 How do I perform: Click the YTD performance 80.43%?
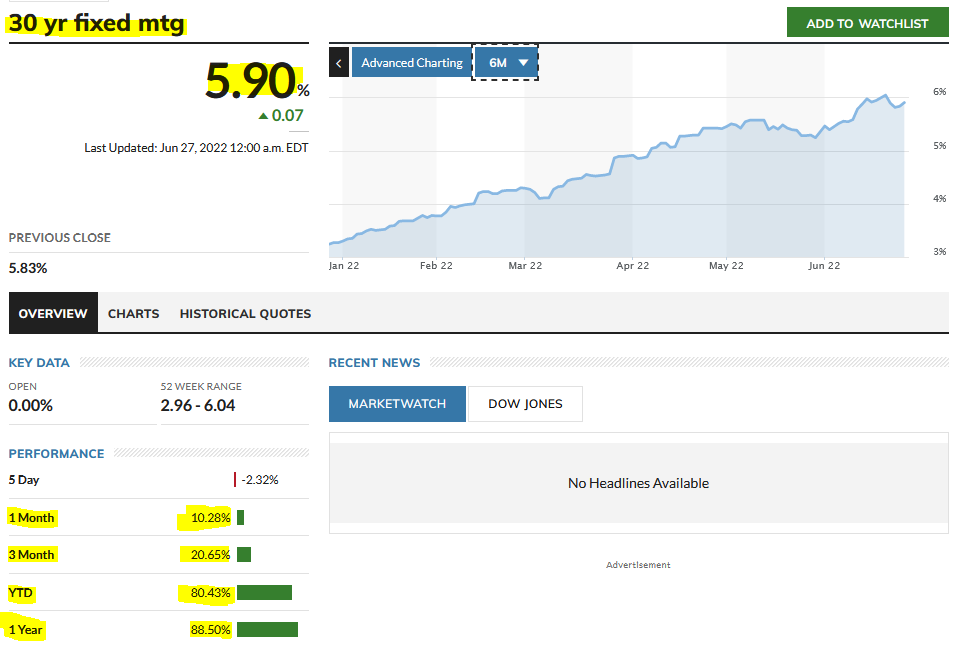(x=210, y=593)
